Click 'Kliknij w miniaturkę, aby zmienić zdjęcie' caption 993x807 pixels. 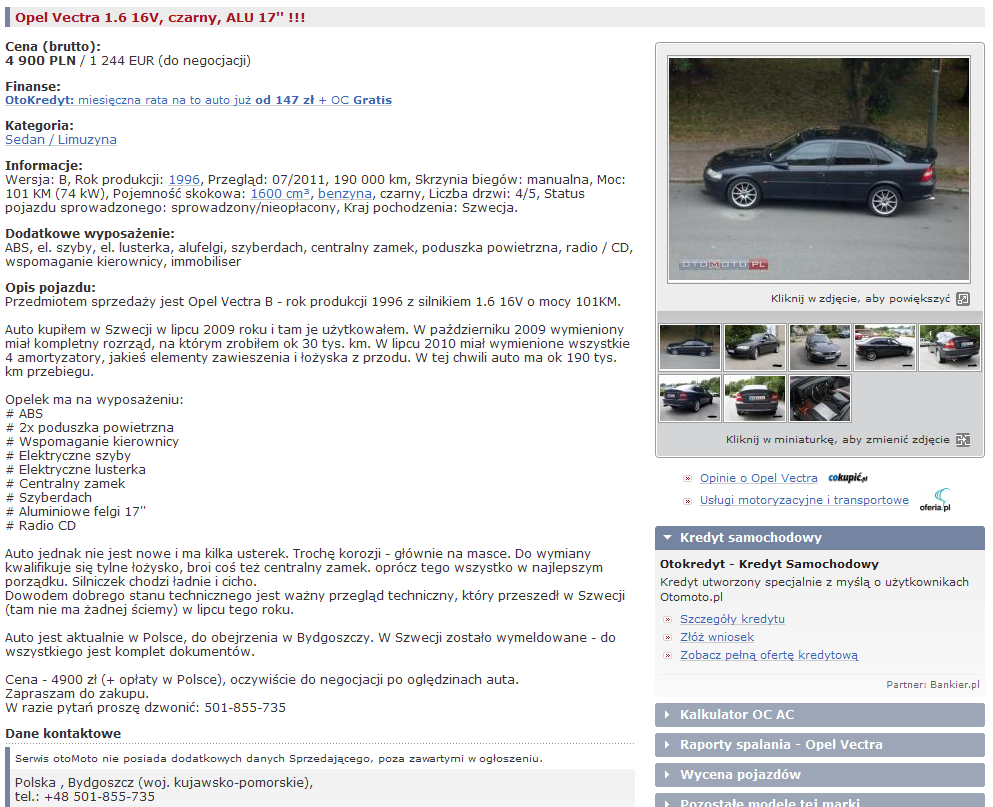pyautogui.click(x=837, y=440)
